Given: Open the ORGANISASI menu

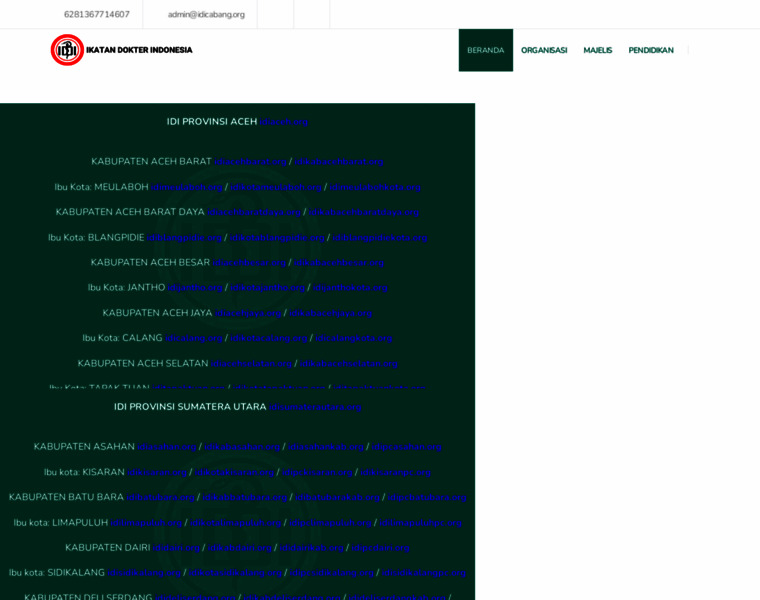Looking at the screenshot, I should click(544, 50).
